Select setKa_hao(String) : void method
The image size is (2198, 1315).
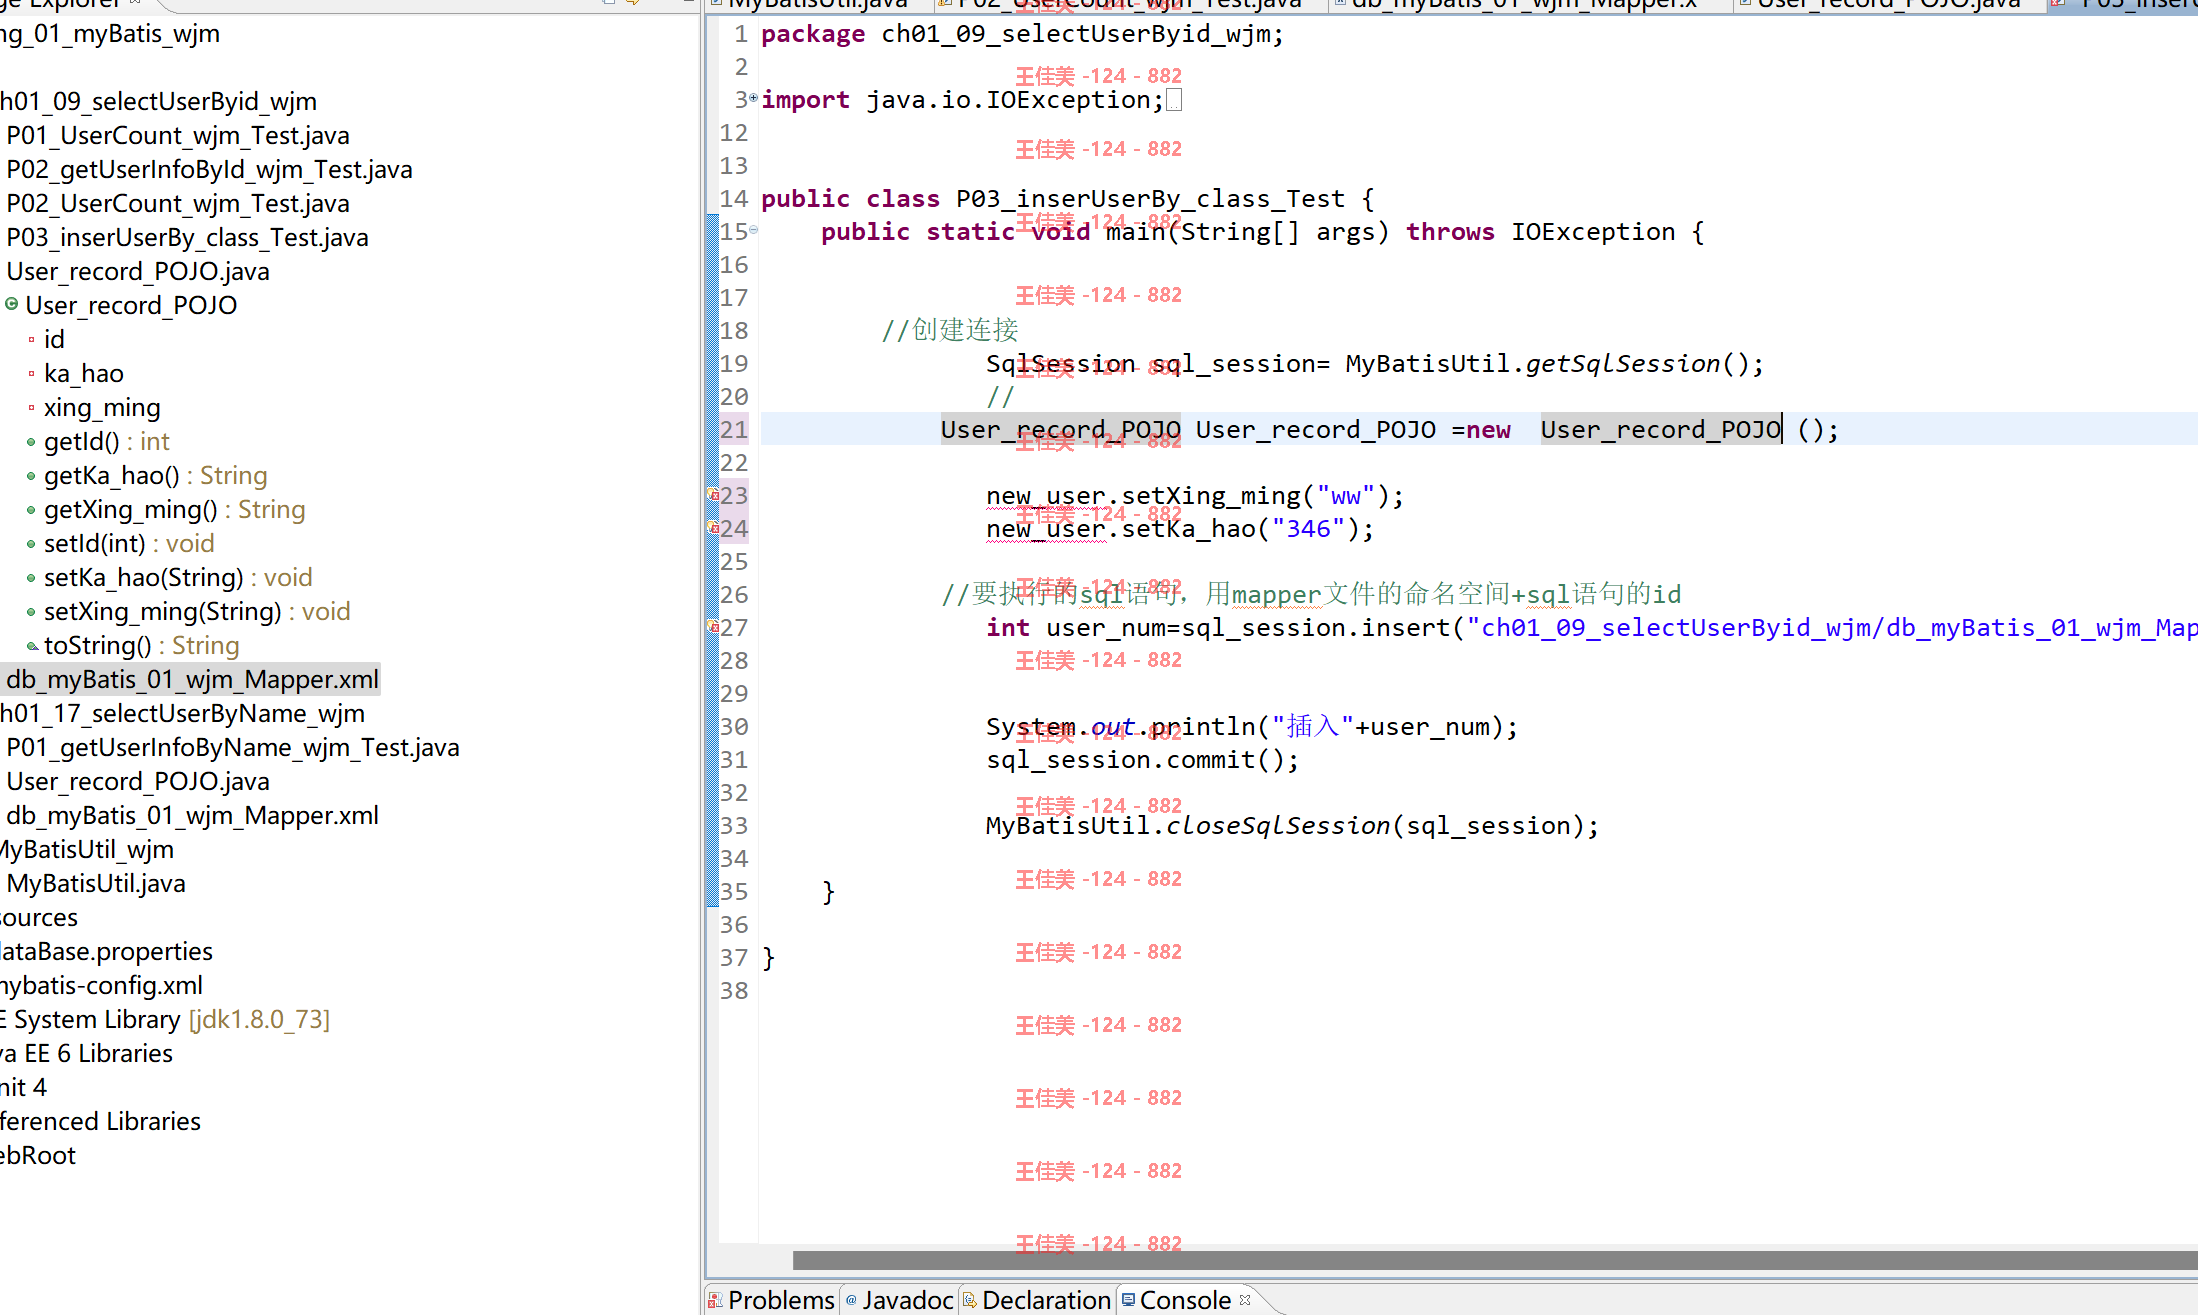click(x=178, y=577)
